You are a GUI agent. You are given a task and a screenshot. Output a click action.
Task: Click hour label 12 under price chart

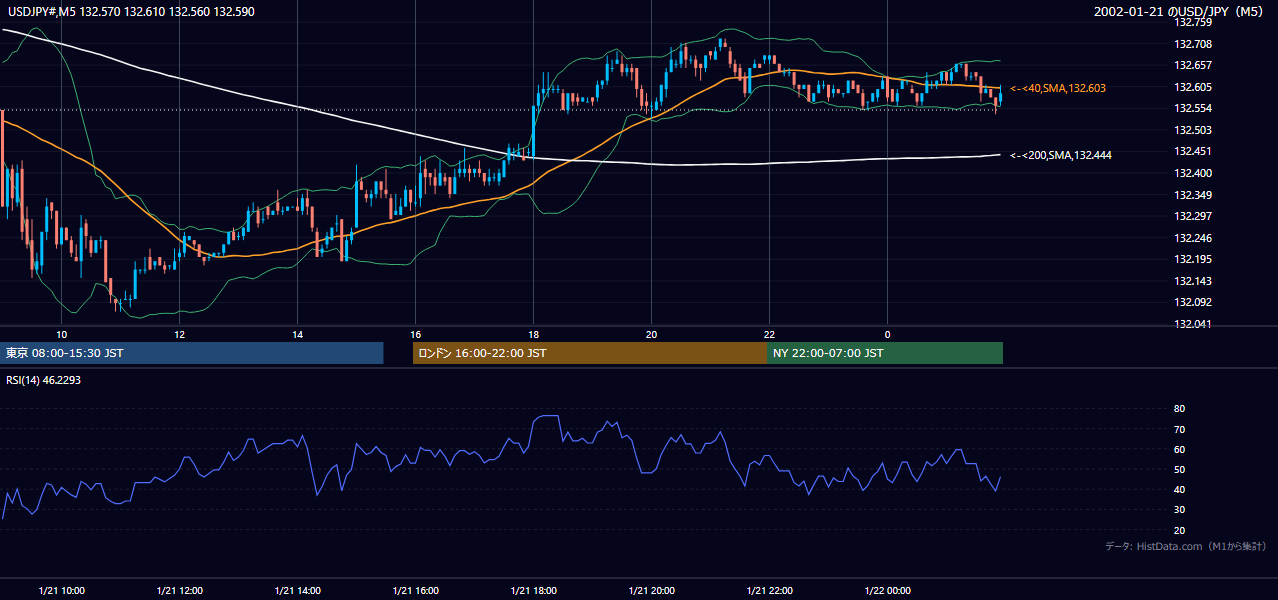(180, 334)
